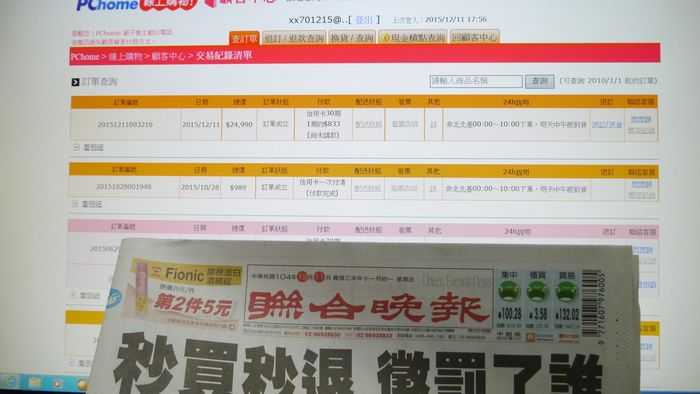Open 配送狀態 link for order 20151211003216
This screenshot has height=394, width=700.
(x=368, y=124)
